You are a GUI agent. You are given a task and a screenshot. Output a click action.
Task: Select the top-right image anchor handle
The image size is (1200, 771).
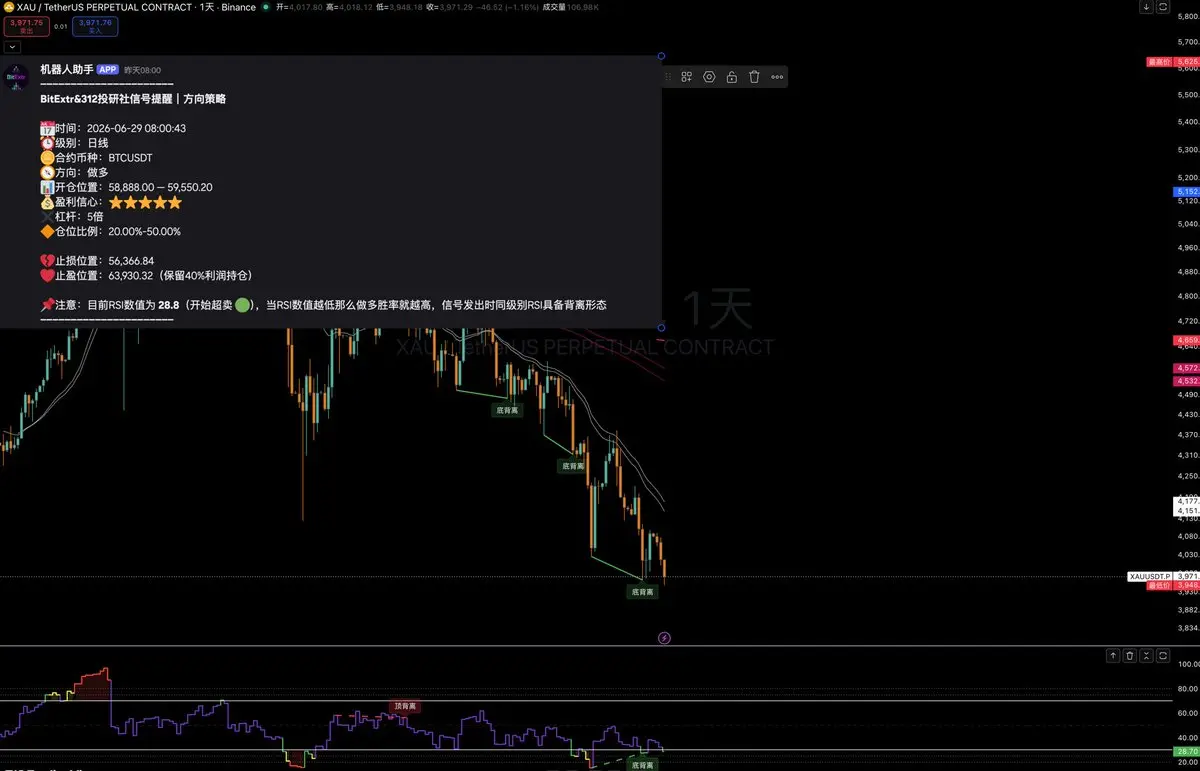point(661,55)
